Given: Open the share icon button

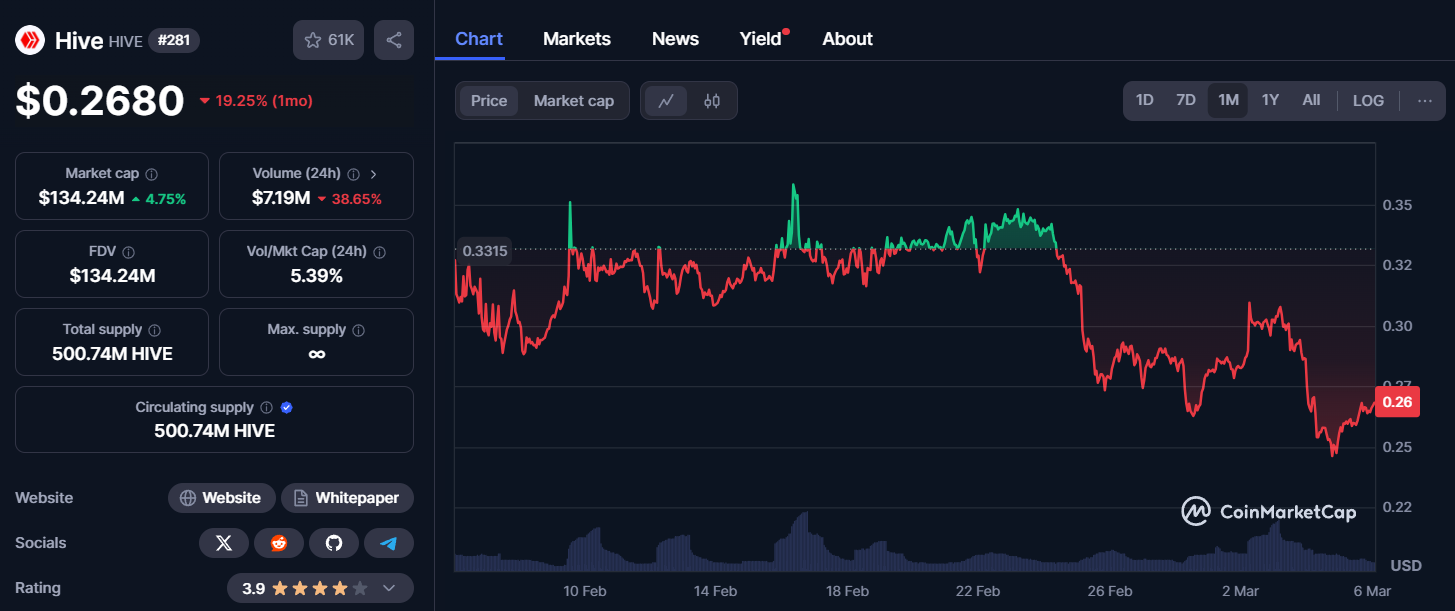Looking at the screenshot, I should pos(394,40).
